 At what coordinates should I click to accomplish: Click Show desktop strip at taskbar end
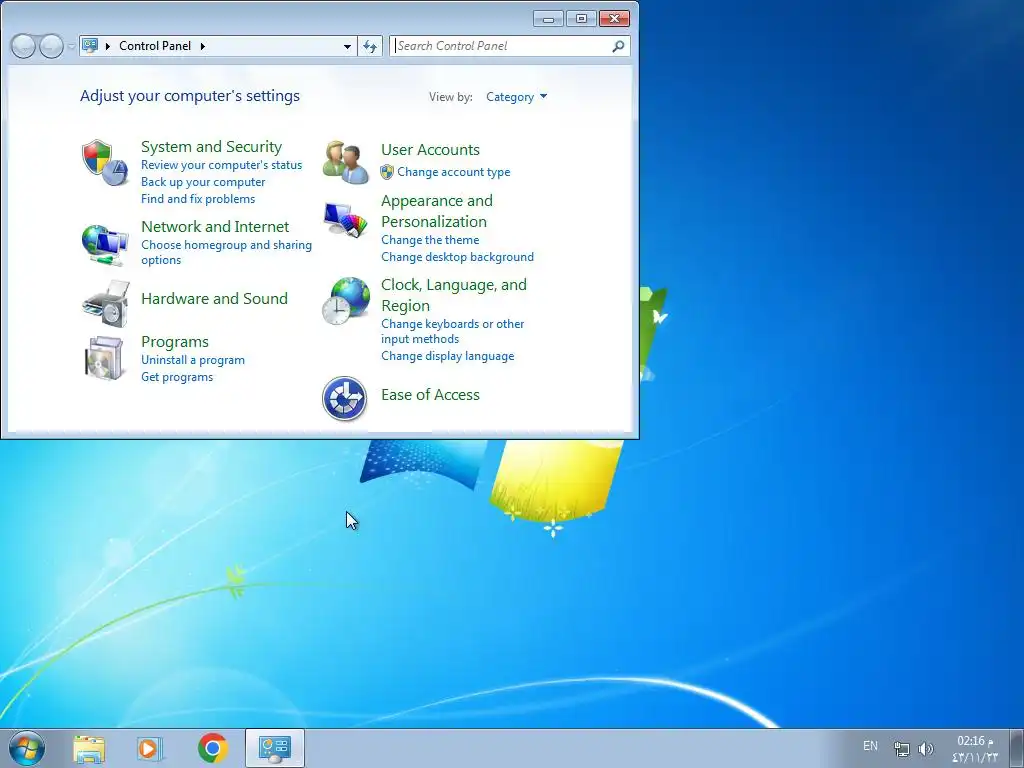(1017, 748)
